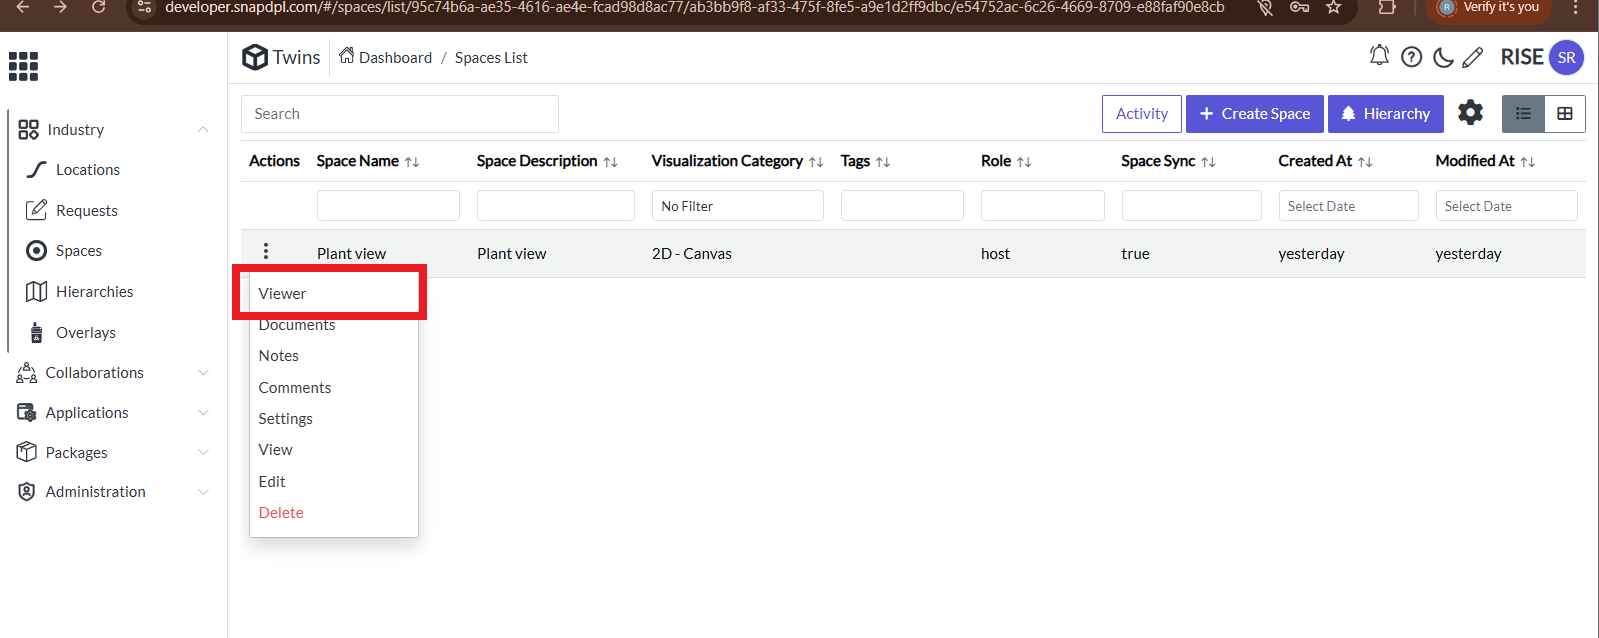Sort by Space Name column
Viewport: 1599px width, 638px height.
pos(412,161)
